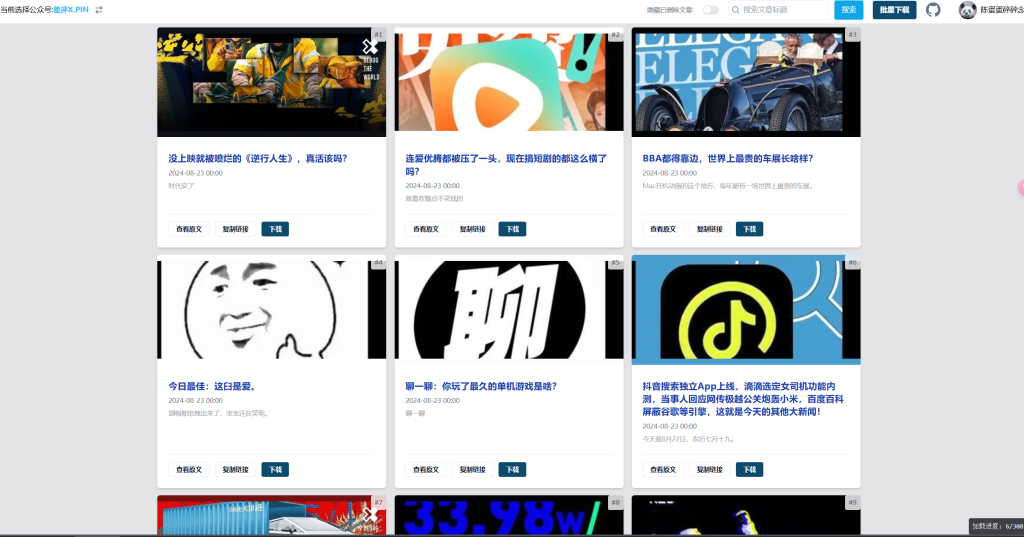The height and width of the screenshot is (537, 1024).
Task: Click the panda user avatar
Action: tap(967, 10)
